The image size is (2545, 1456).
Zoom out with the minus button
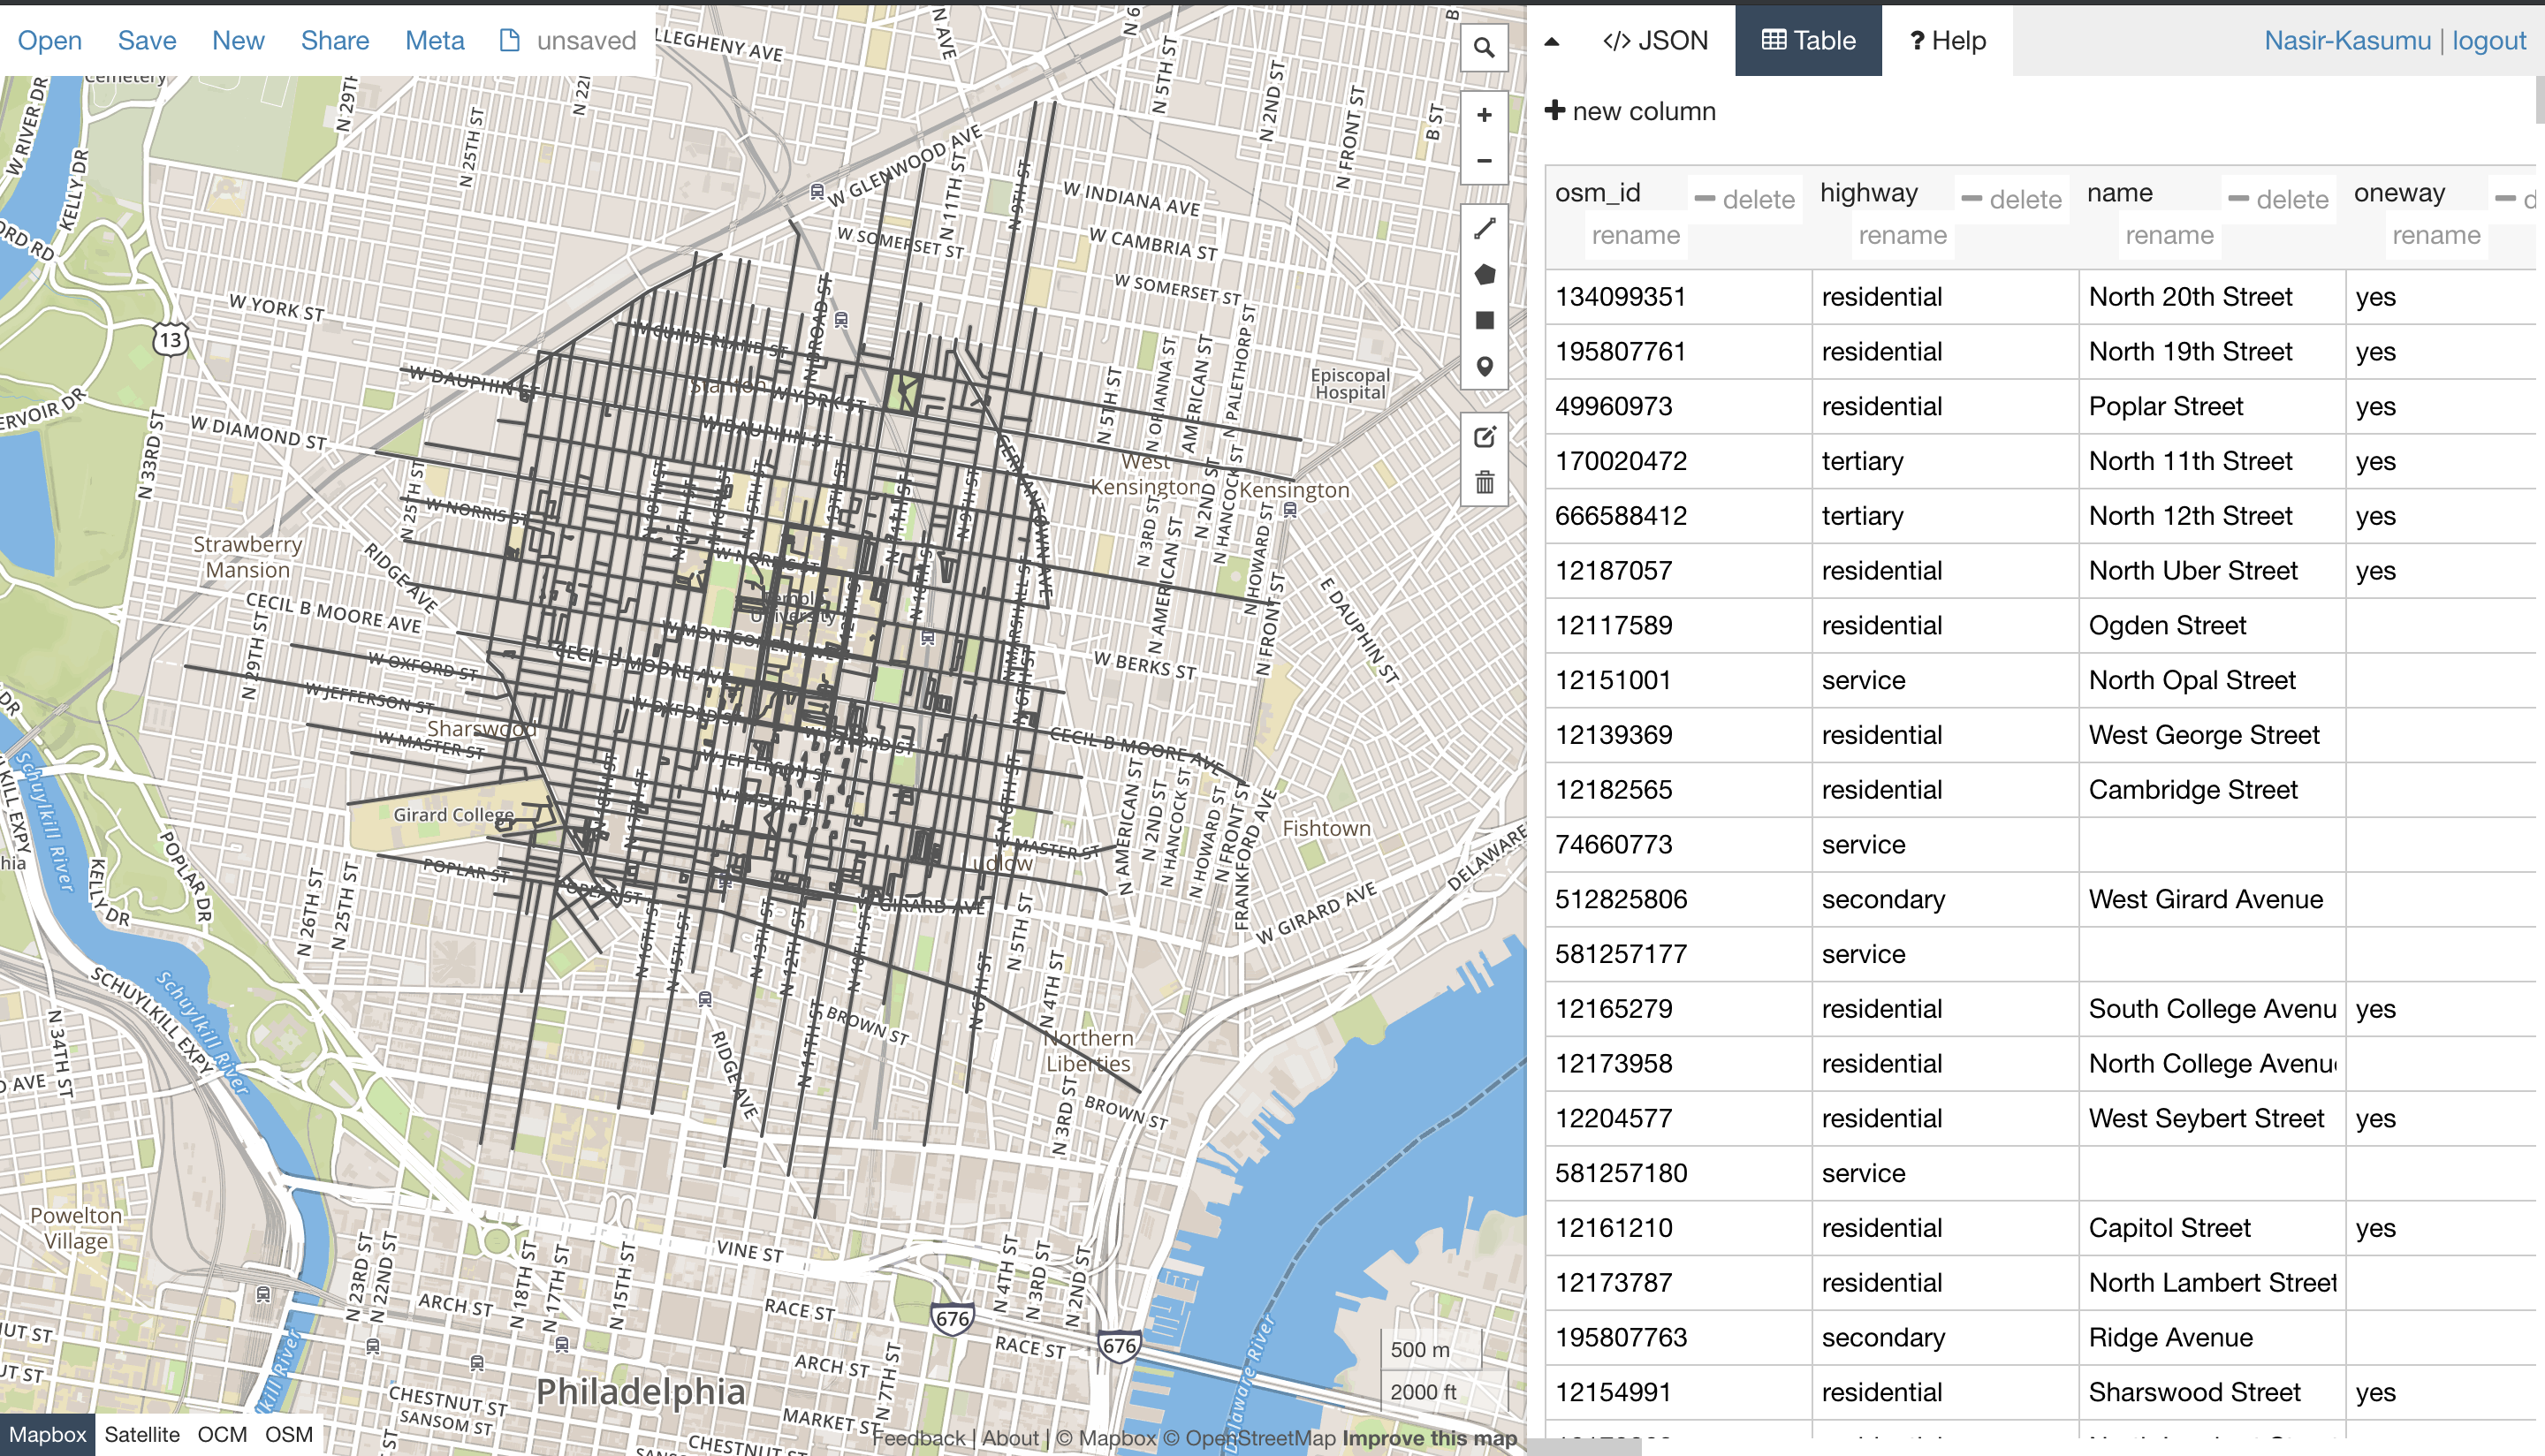[1484, 161]
